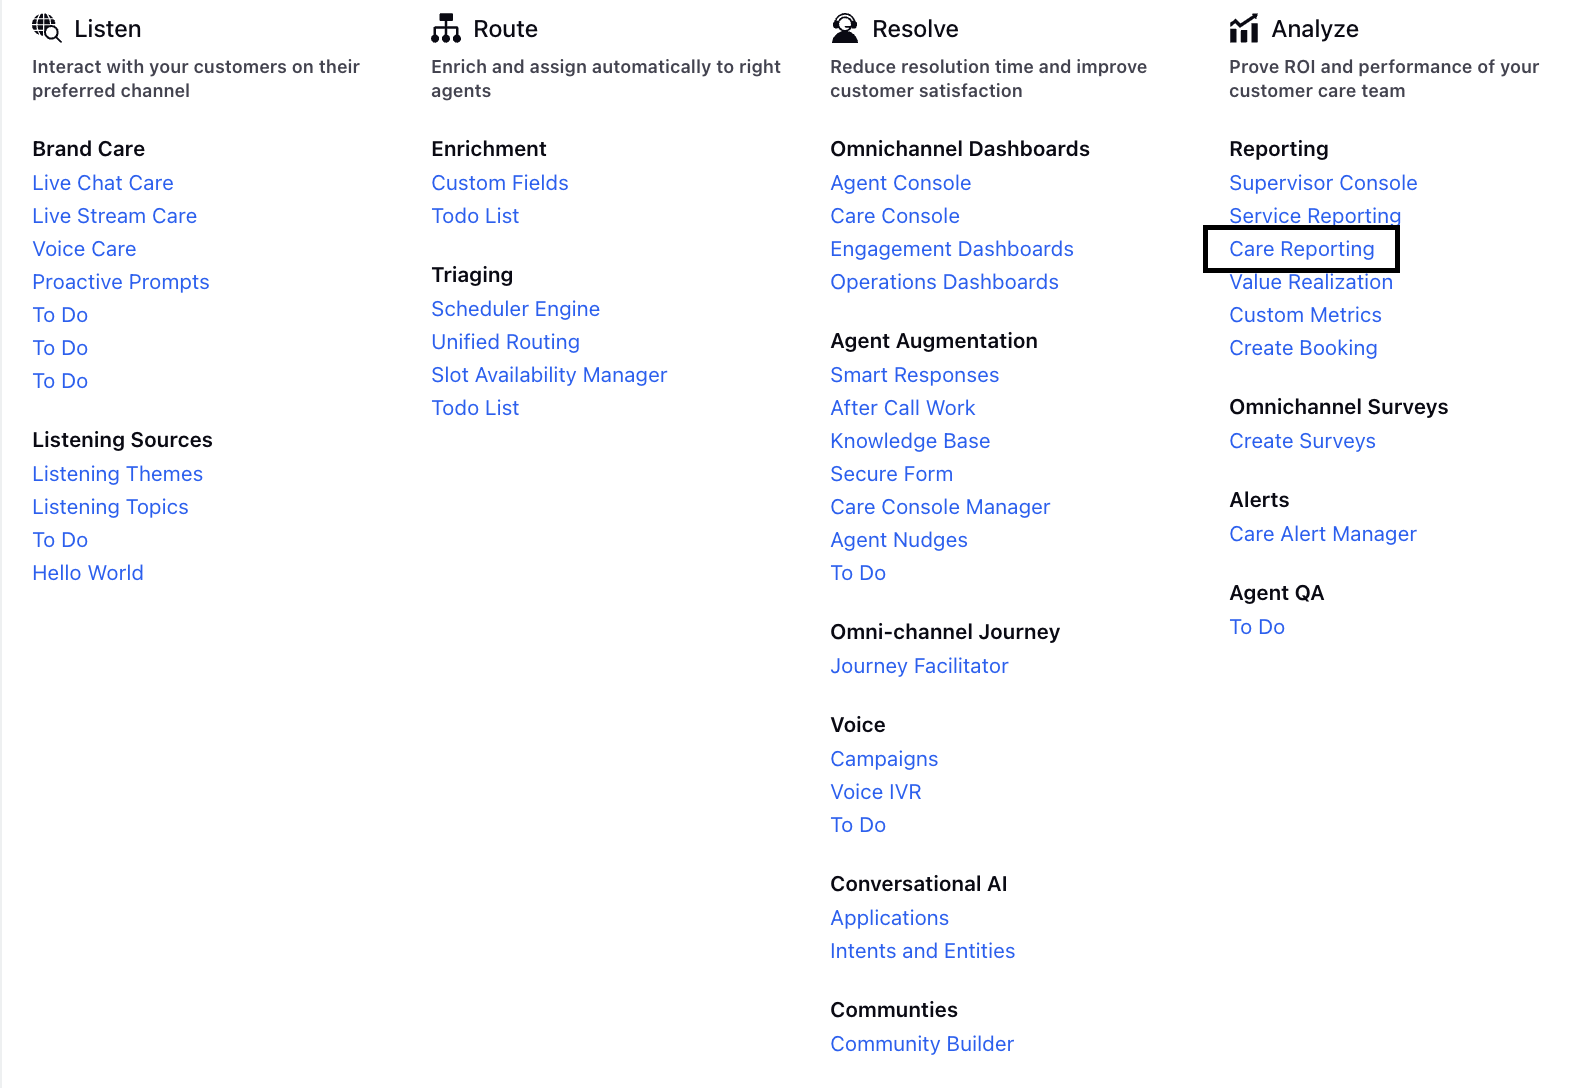Open Applications under Conversational AI
Viewport: 1588px width, 1088px height.
(889, 918)
